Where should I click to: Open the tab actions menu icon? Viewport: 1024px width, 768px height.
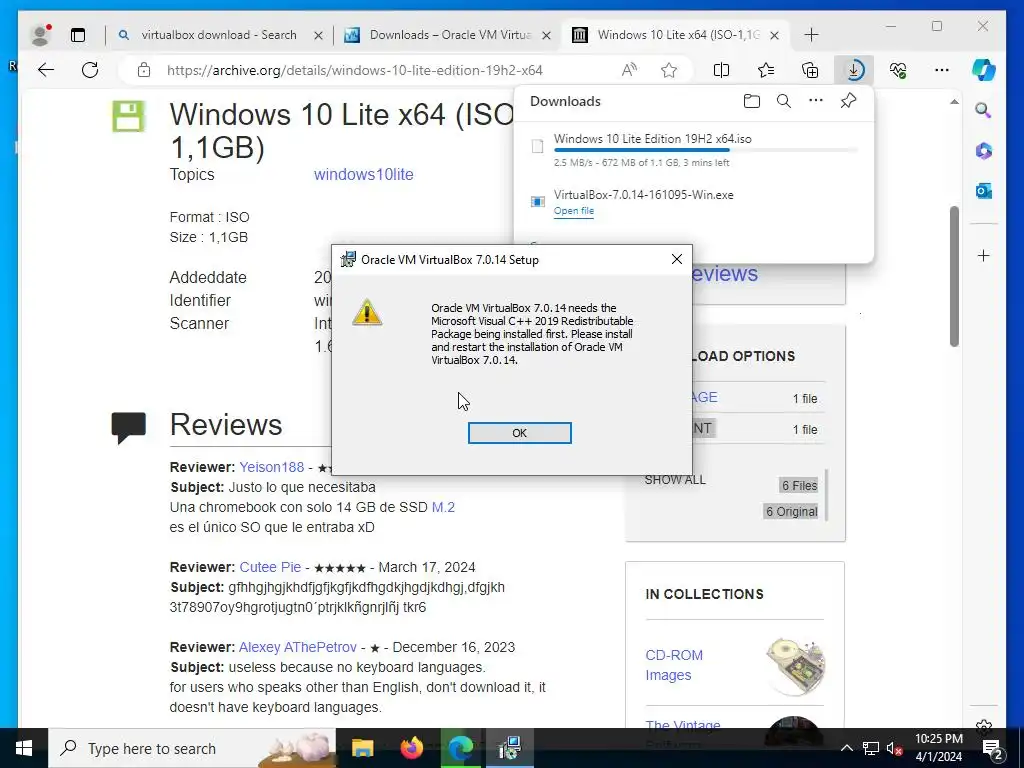coord(78,35)
